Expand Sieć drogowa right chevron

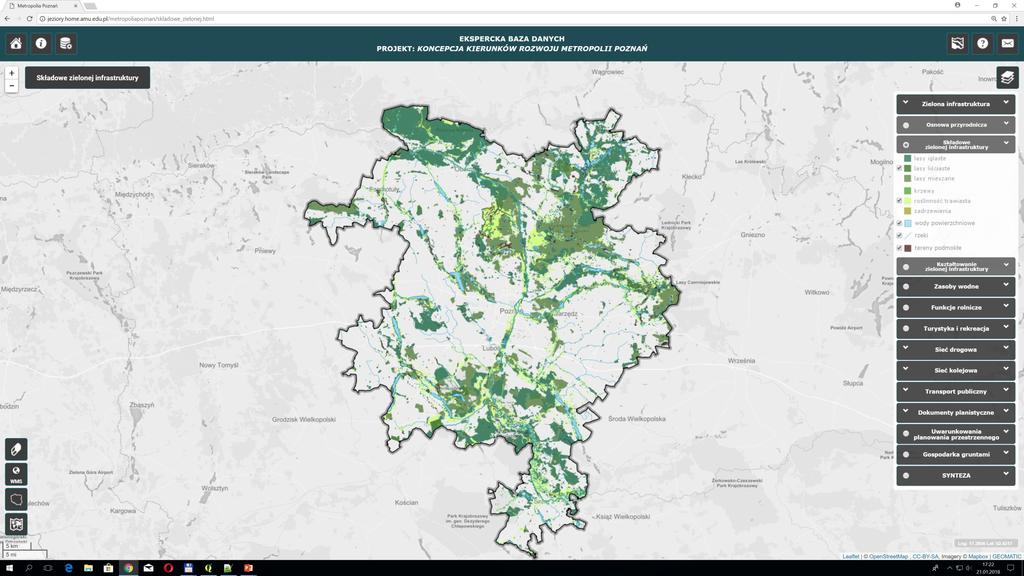pos(1006,348)
